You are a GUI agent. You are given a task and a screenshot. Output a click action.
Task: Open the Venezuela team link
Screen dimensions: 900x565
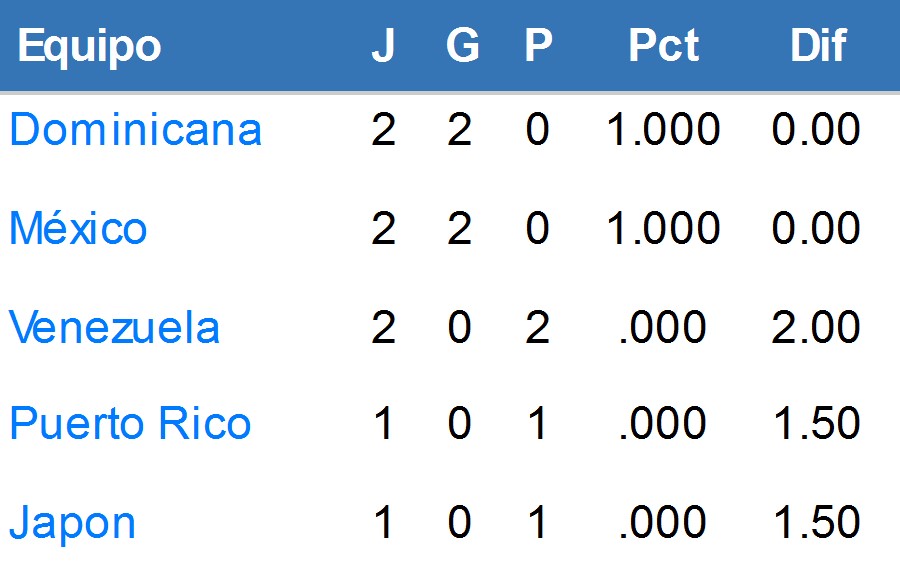point(114,327)
